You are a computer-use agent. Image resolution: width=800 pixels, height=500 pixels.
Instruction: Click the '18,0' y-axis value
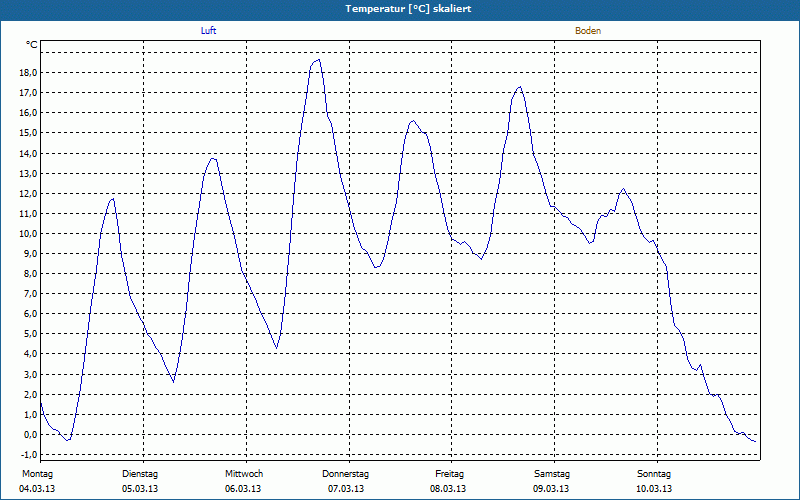coord(28,72)
